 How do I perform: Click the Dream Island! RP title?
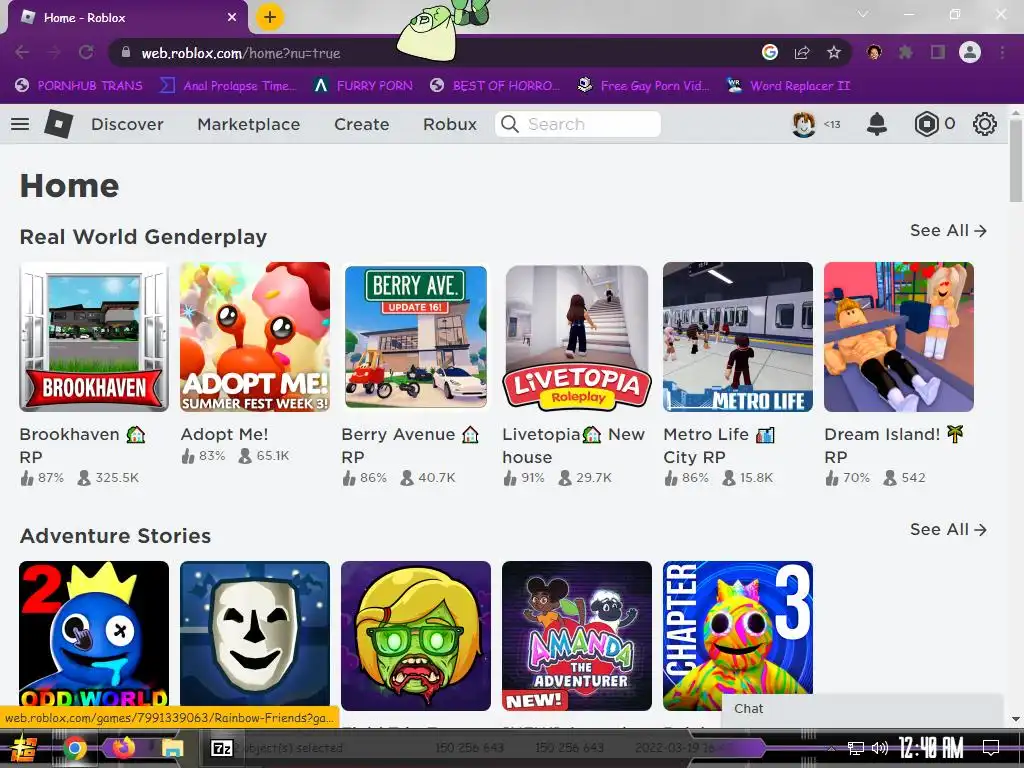pyautogui.click(x=894, y=445)
